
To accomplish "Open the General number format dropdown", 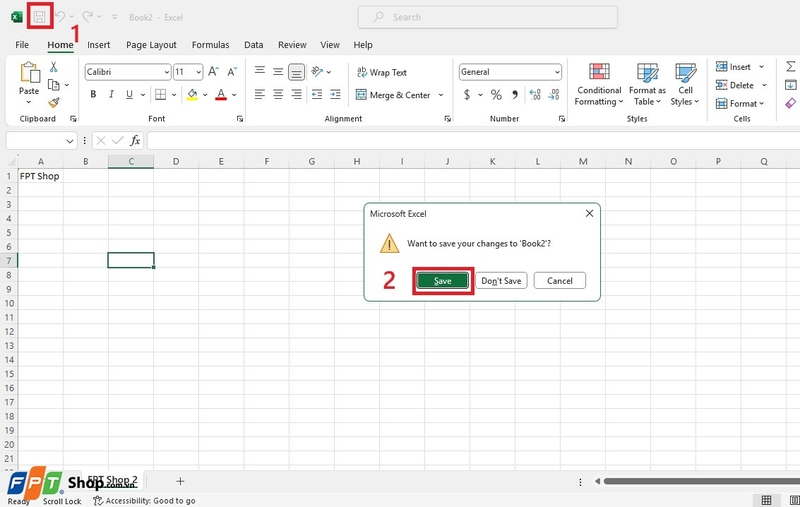I will pos(557,72).
